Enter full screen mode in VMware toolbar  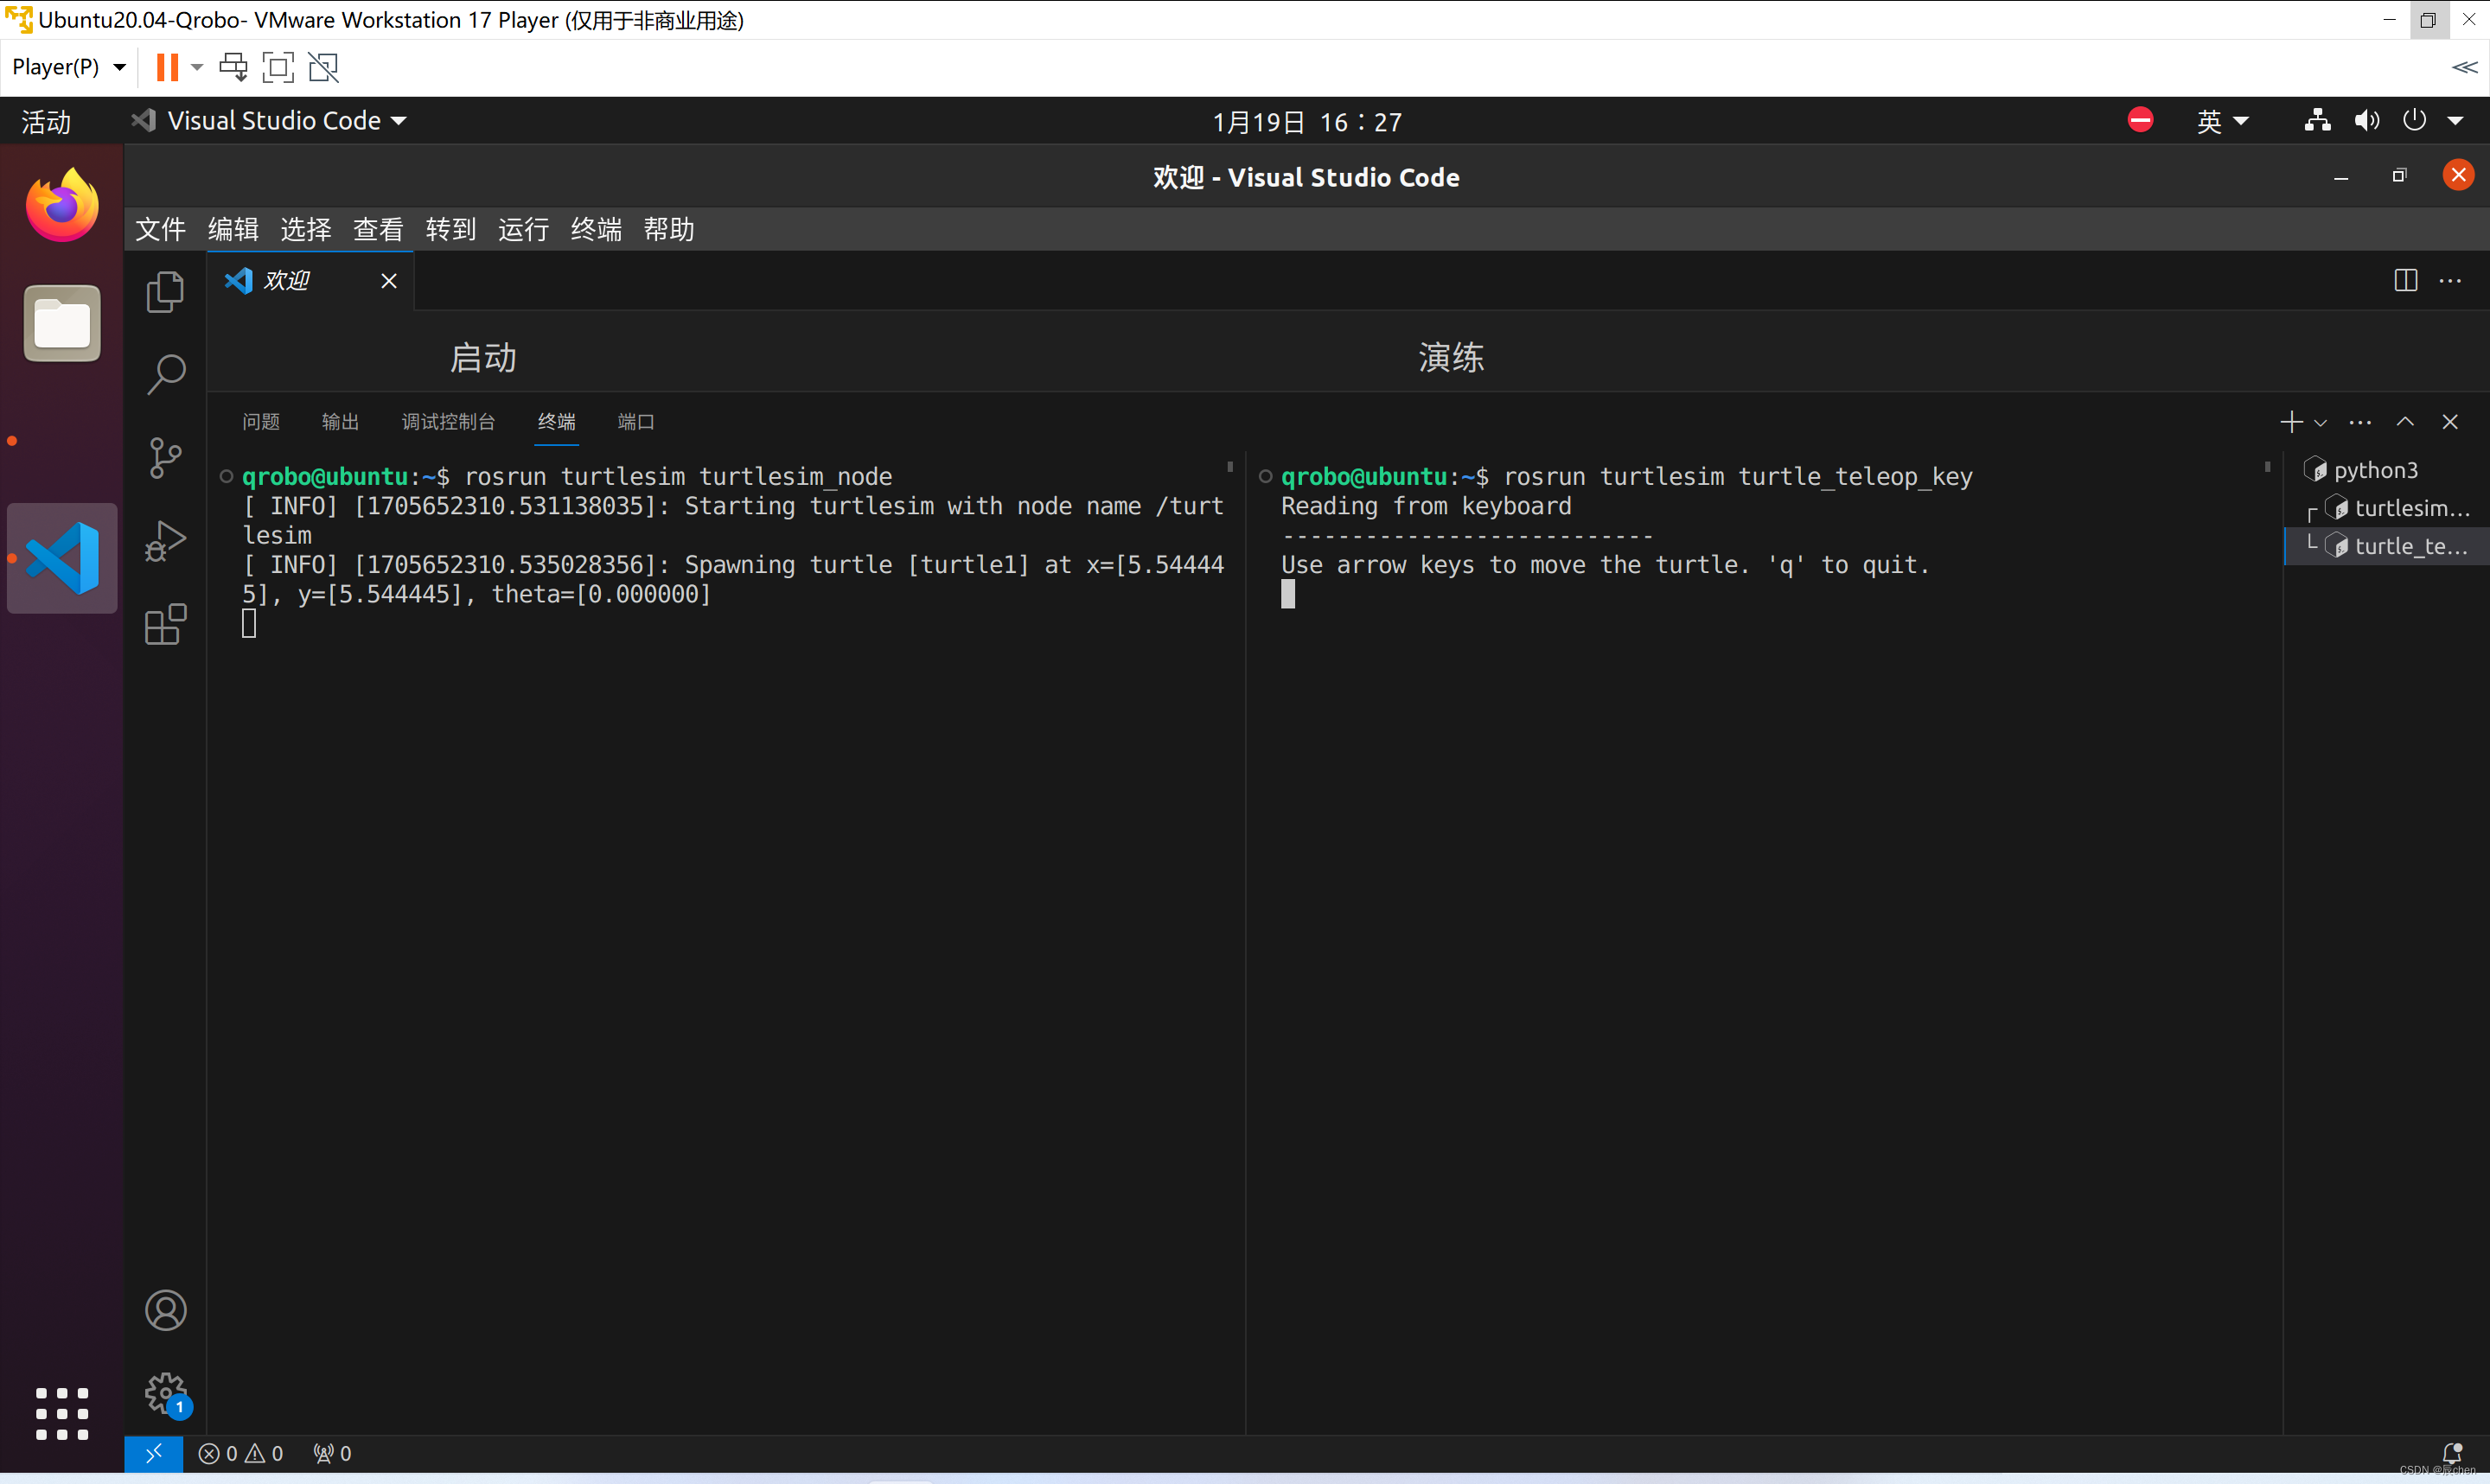[x=278, y=67]
